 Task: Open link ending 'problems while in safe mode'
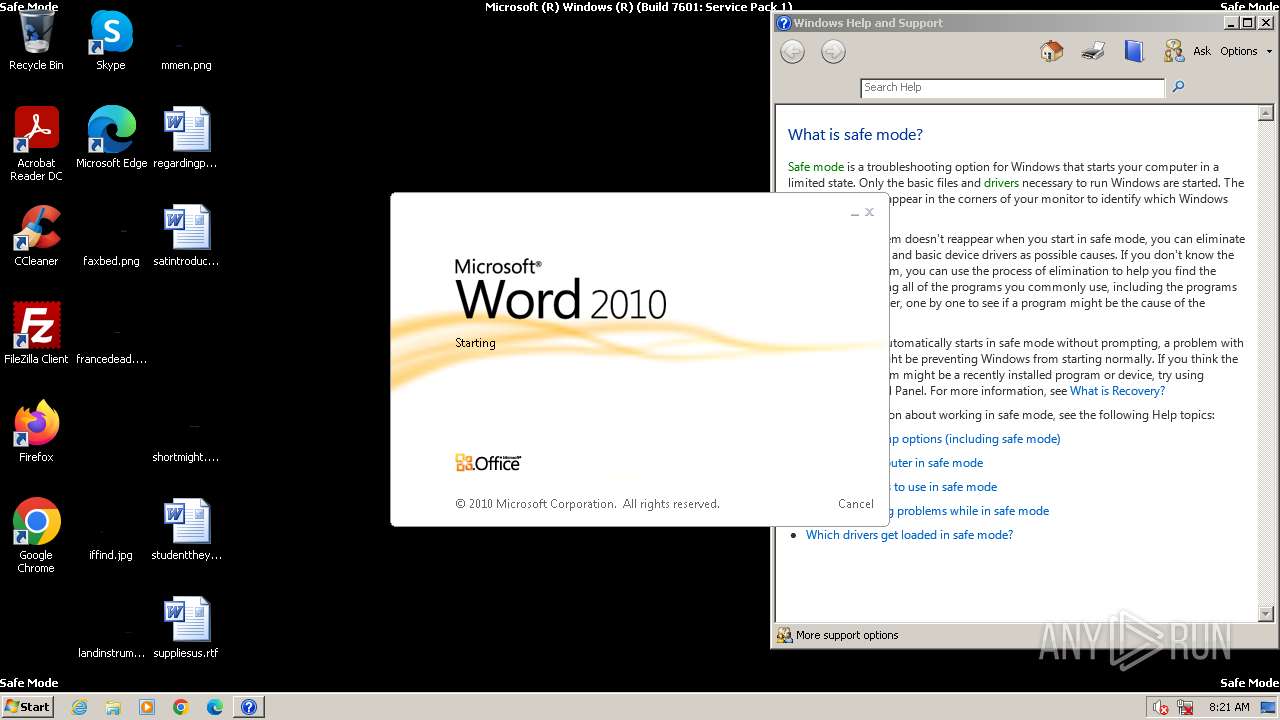(x=969, y=511)
